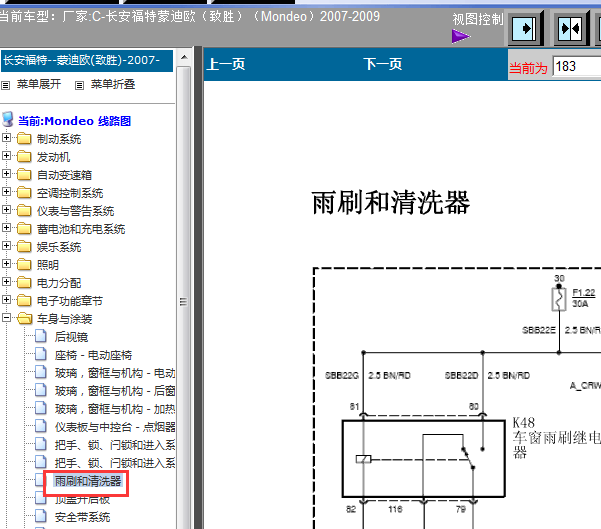Image resolution: width=601 pixels, height=529 pixels.
Task: Expand the 仪表与警告系统 folder
Action: coord(6,209)
